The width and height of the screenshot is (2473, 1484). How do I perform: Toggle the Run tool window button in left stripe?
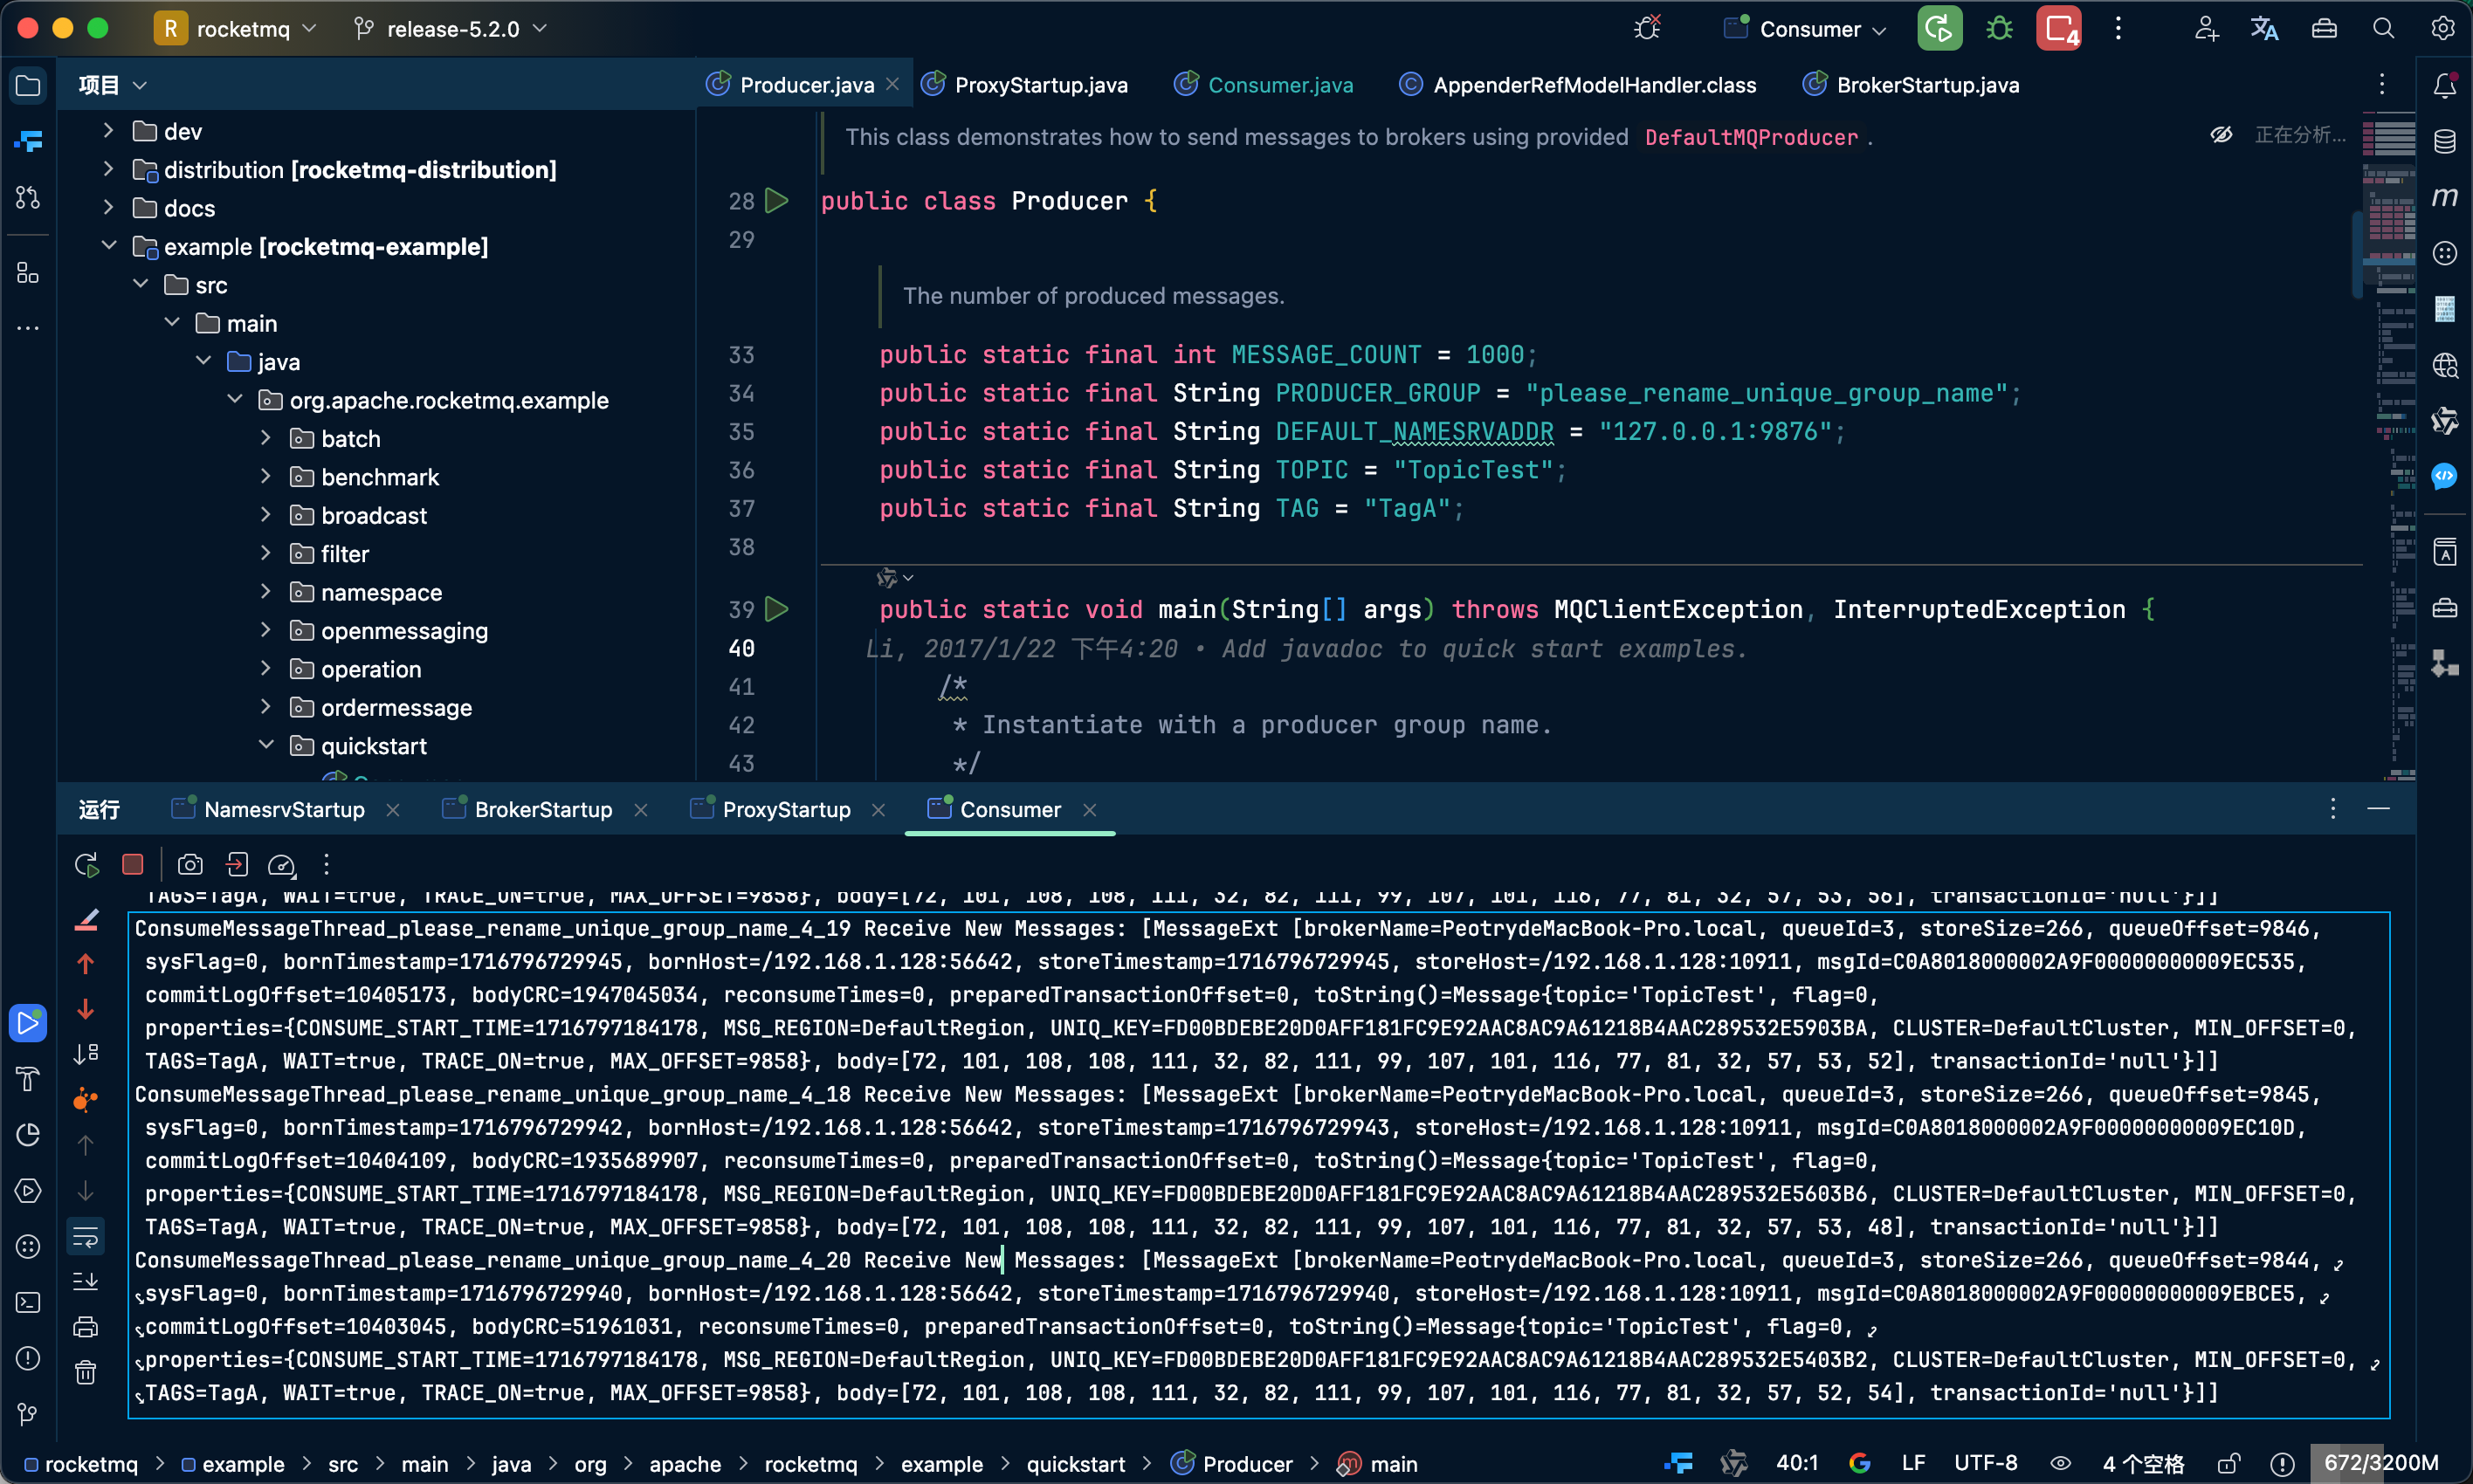pyautogui.click(x=28, y=1022)
